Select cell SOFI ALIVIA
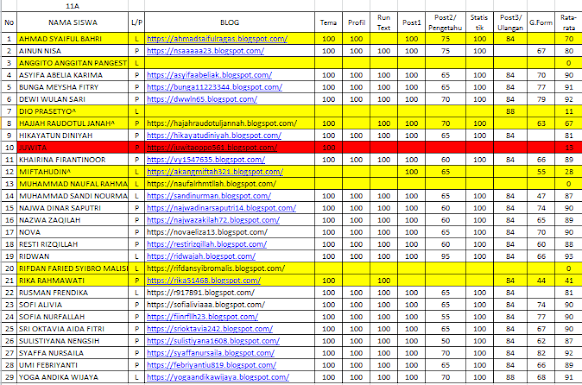This screenshot has width=582, height=385. [73, 305]
